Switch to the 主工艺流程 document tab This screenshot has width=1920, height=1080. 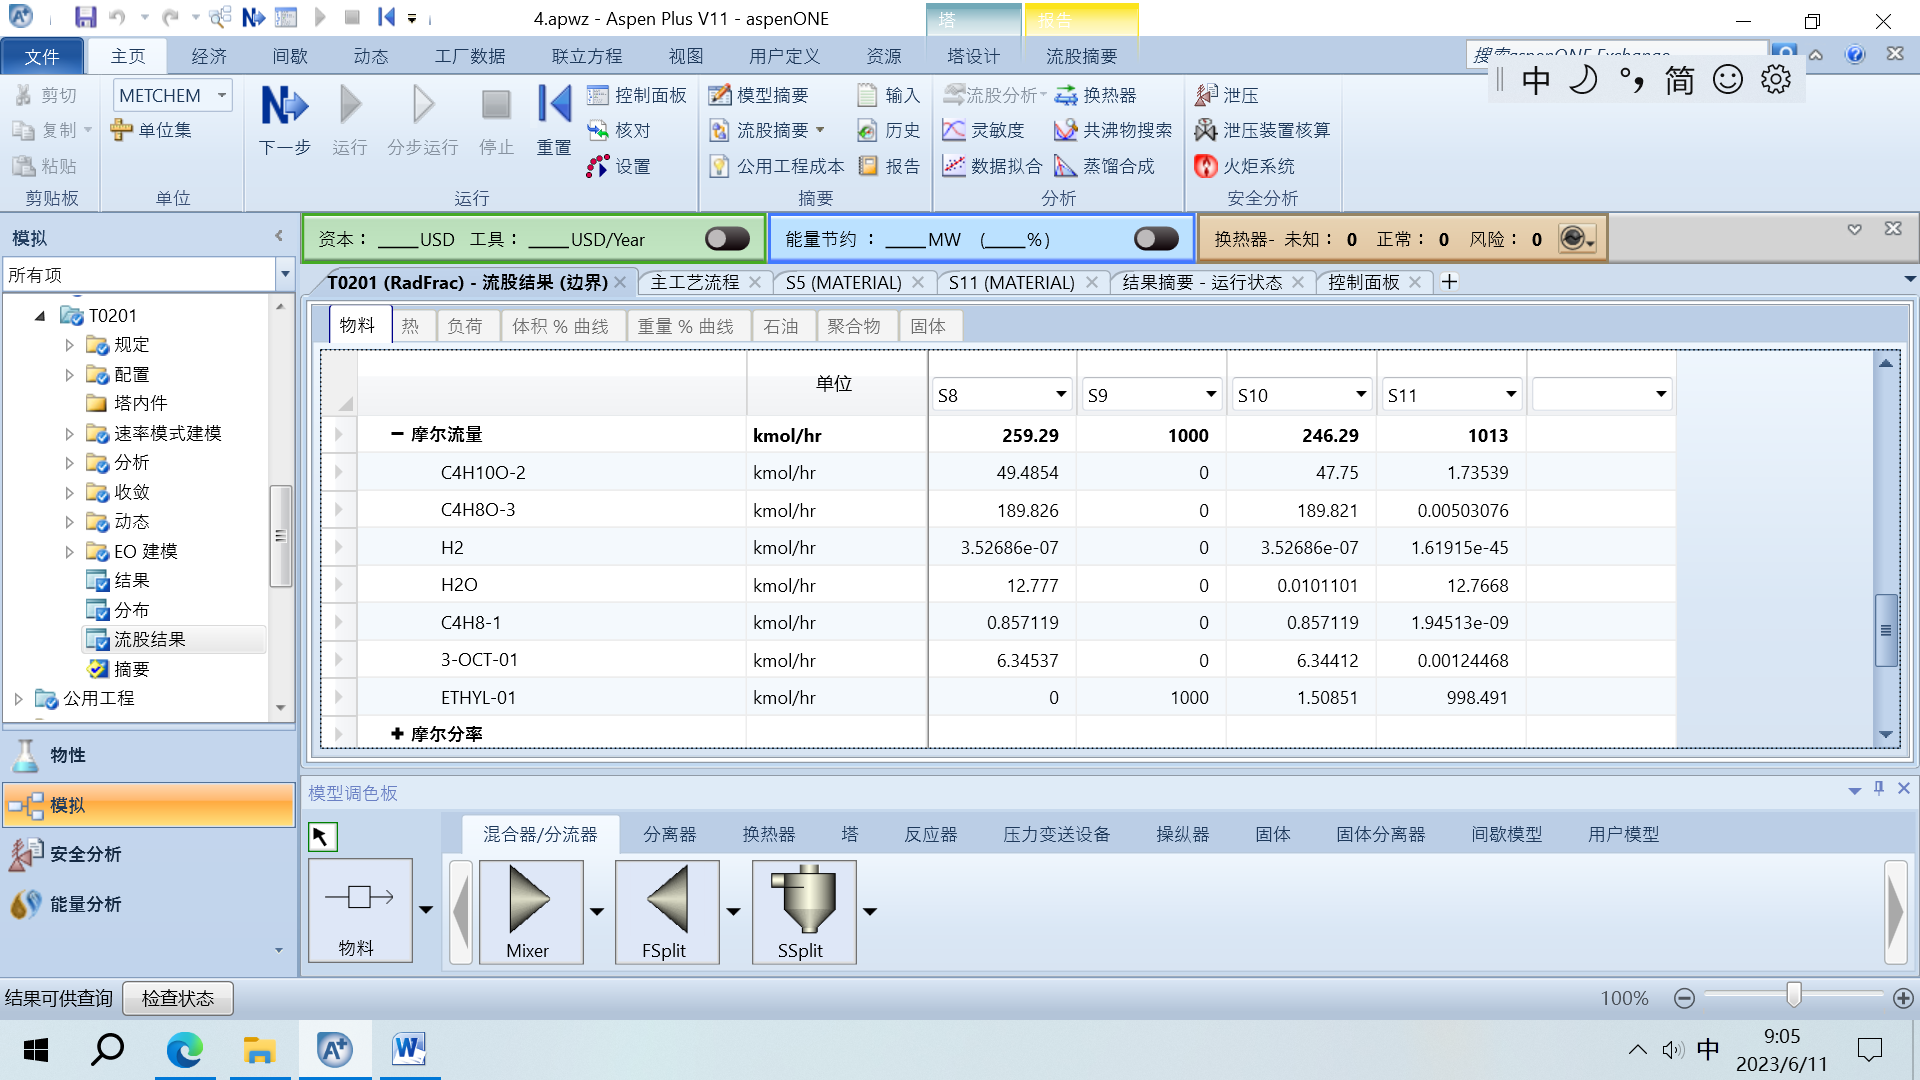(694, 283)
